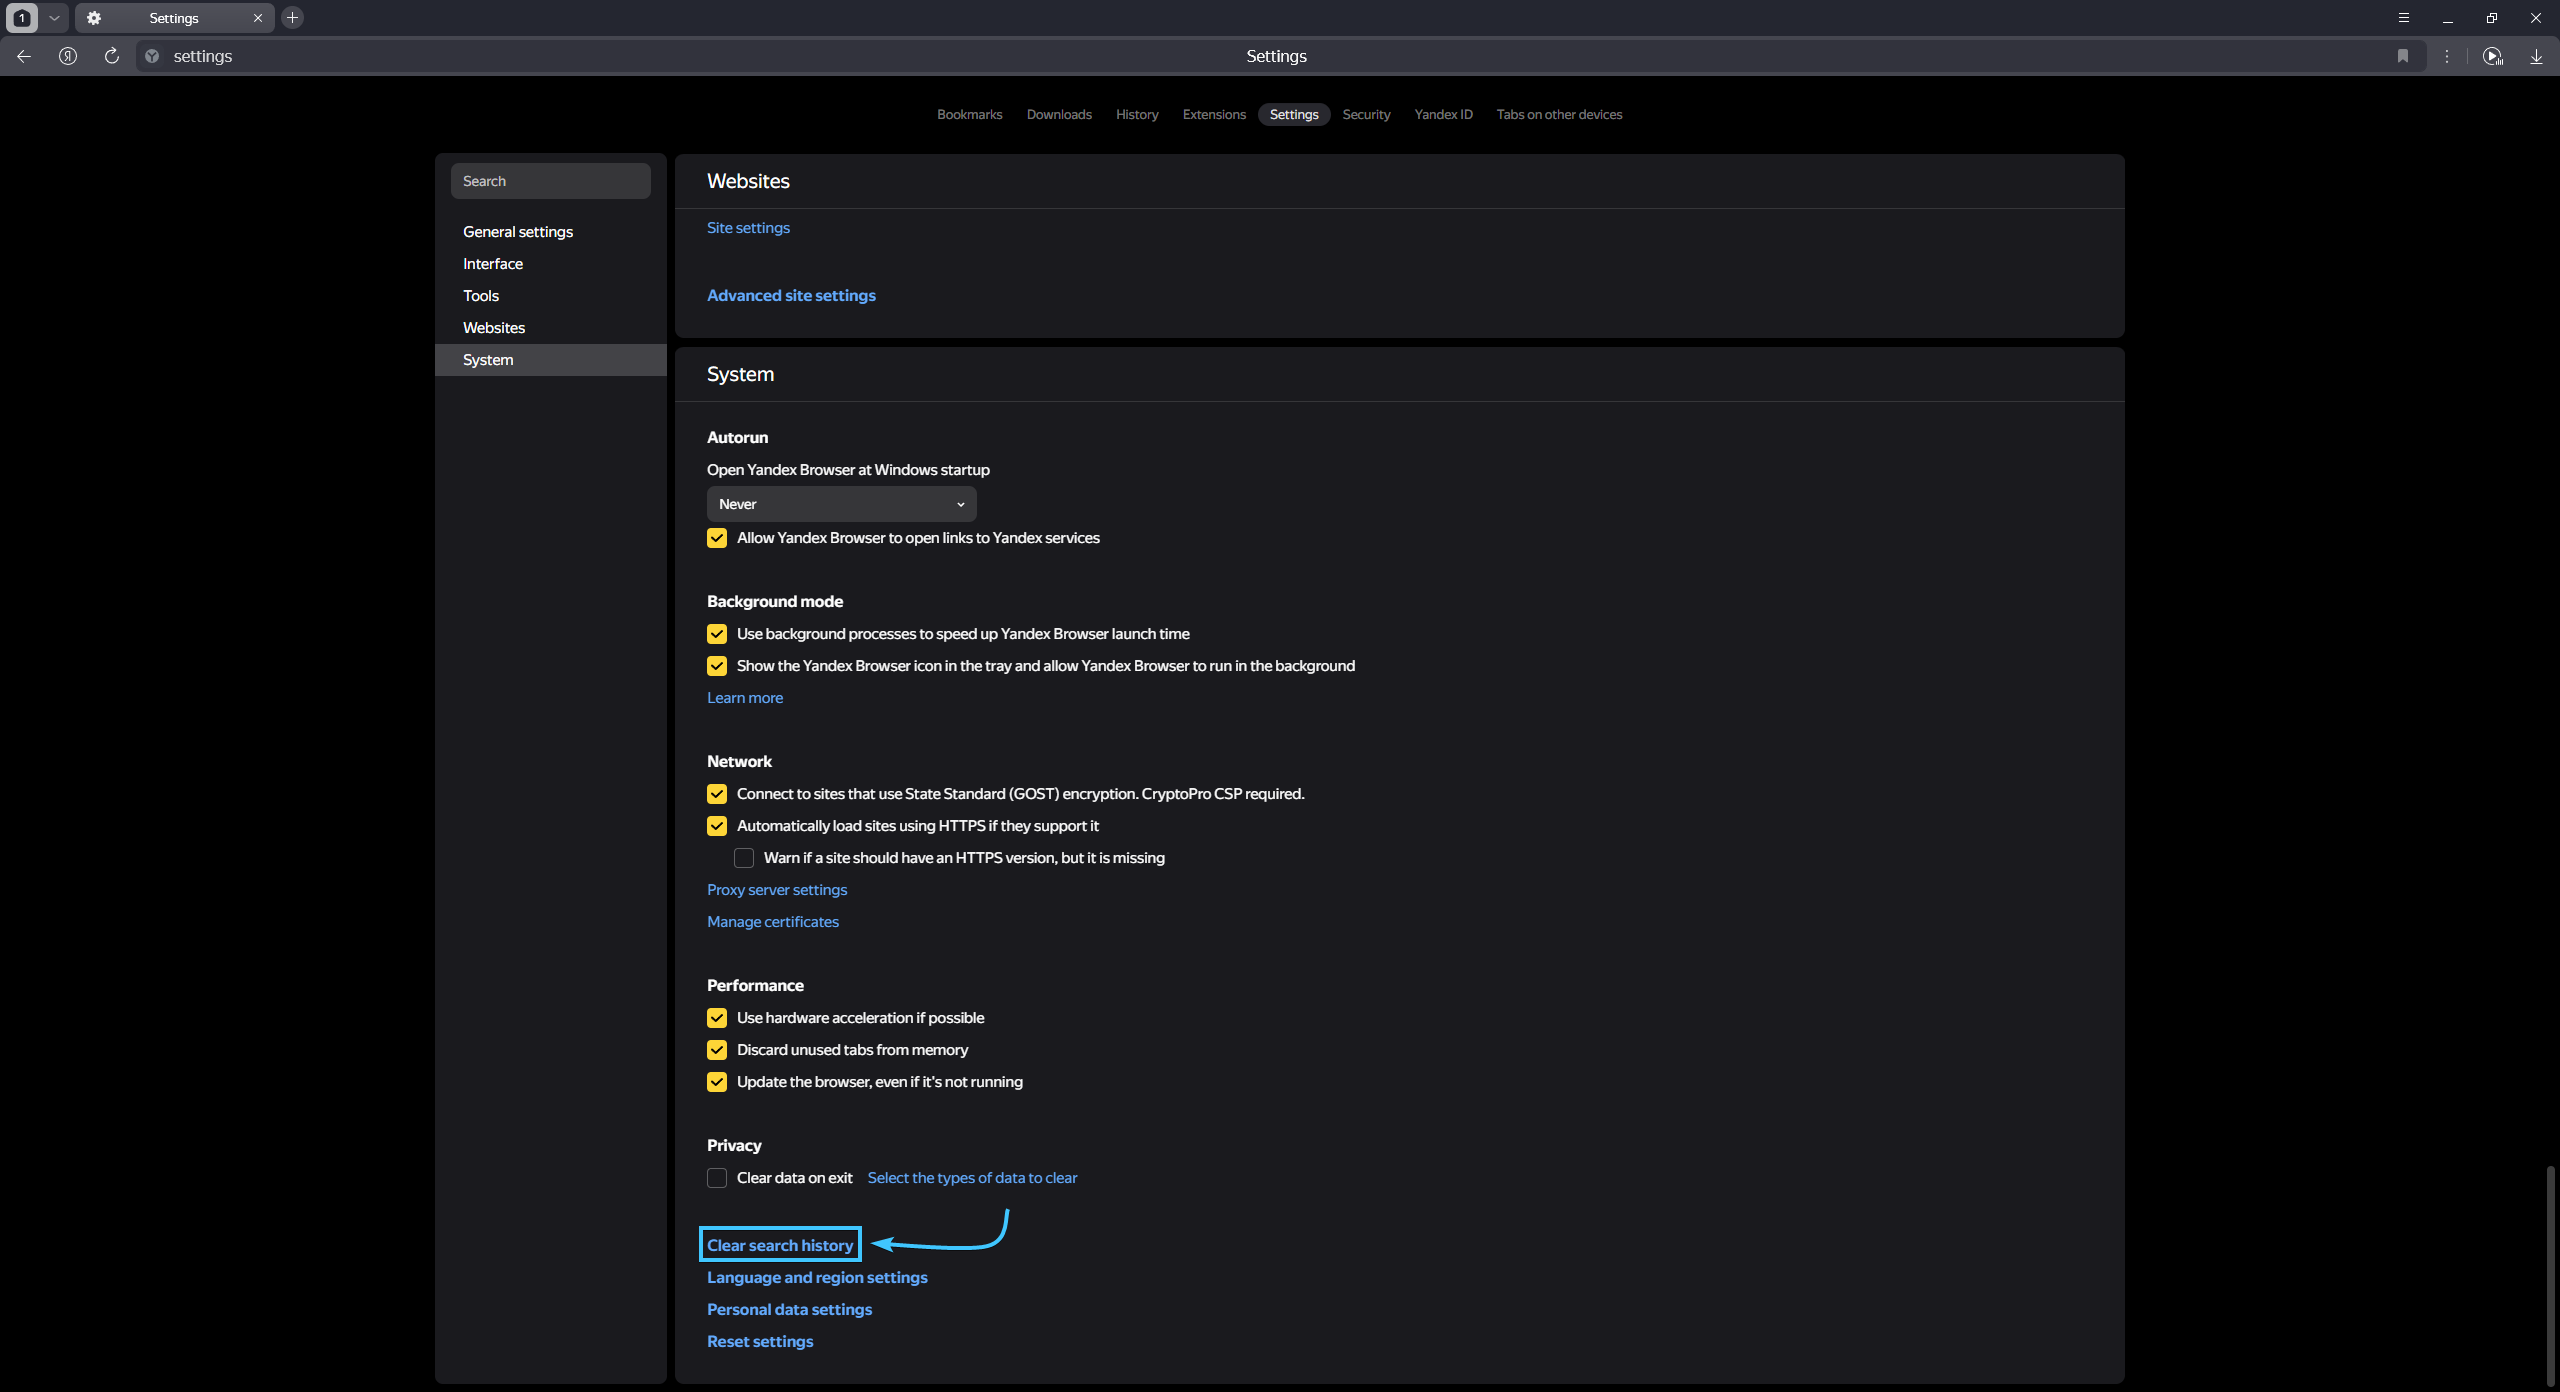Toggle Allow Yandex Browser to open links checkbox

(x=717, y=538)
